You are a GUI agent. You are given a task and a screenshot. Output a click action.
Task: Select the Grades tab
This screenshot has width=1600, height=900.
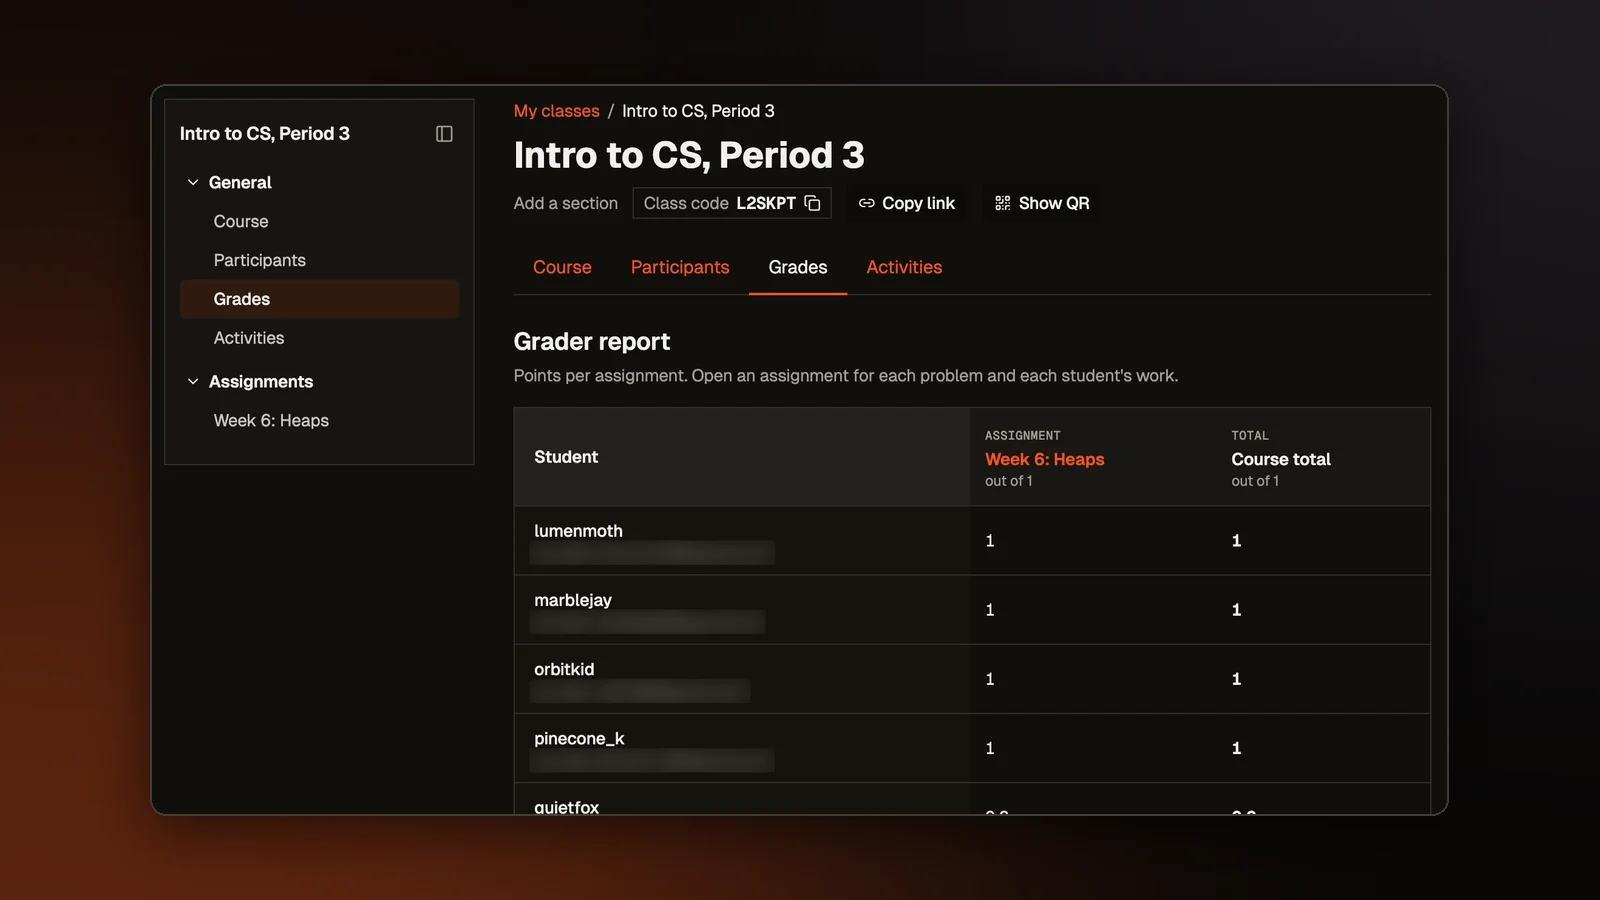[798, 267]
